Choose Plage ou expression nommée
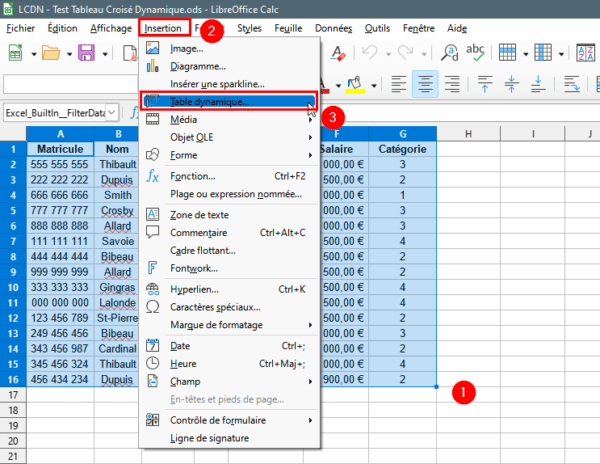This screenshot has width=600, height=464. 229,194
